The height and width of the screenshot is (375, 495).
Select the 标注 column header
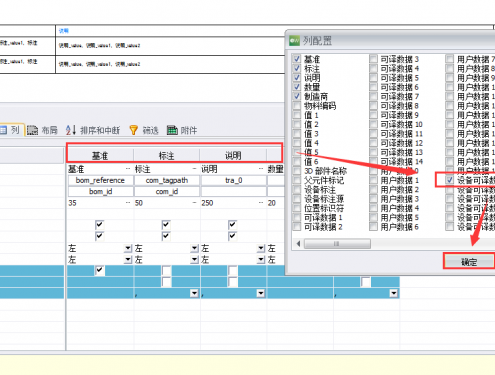coord(166,155)
